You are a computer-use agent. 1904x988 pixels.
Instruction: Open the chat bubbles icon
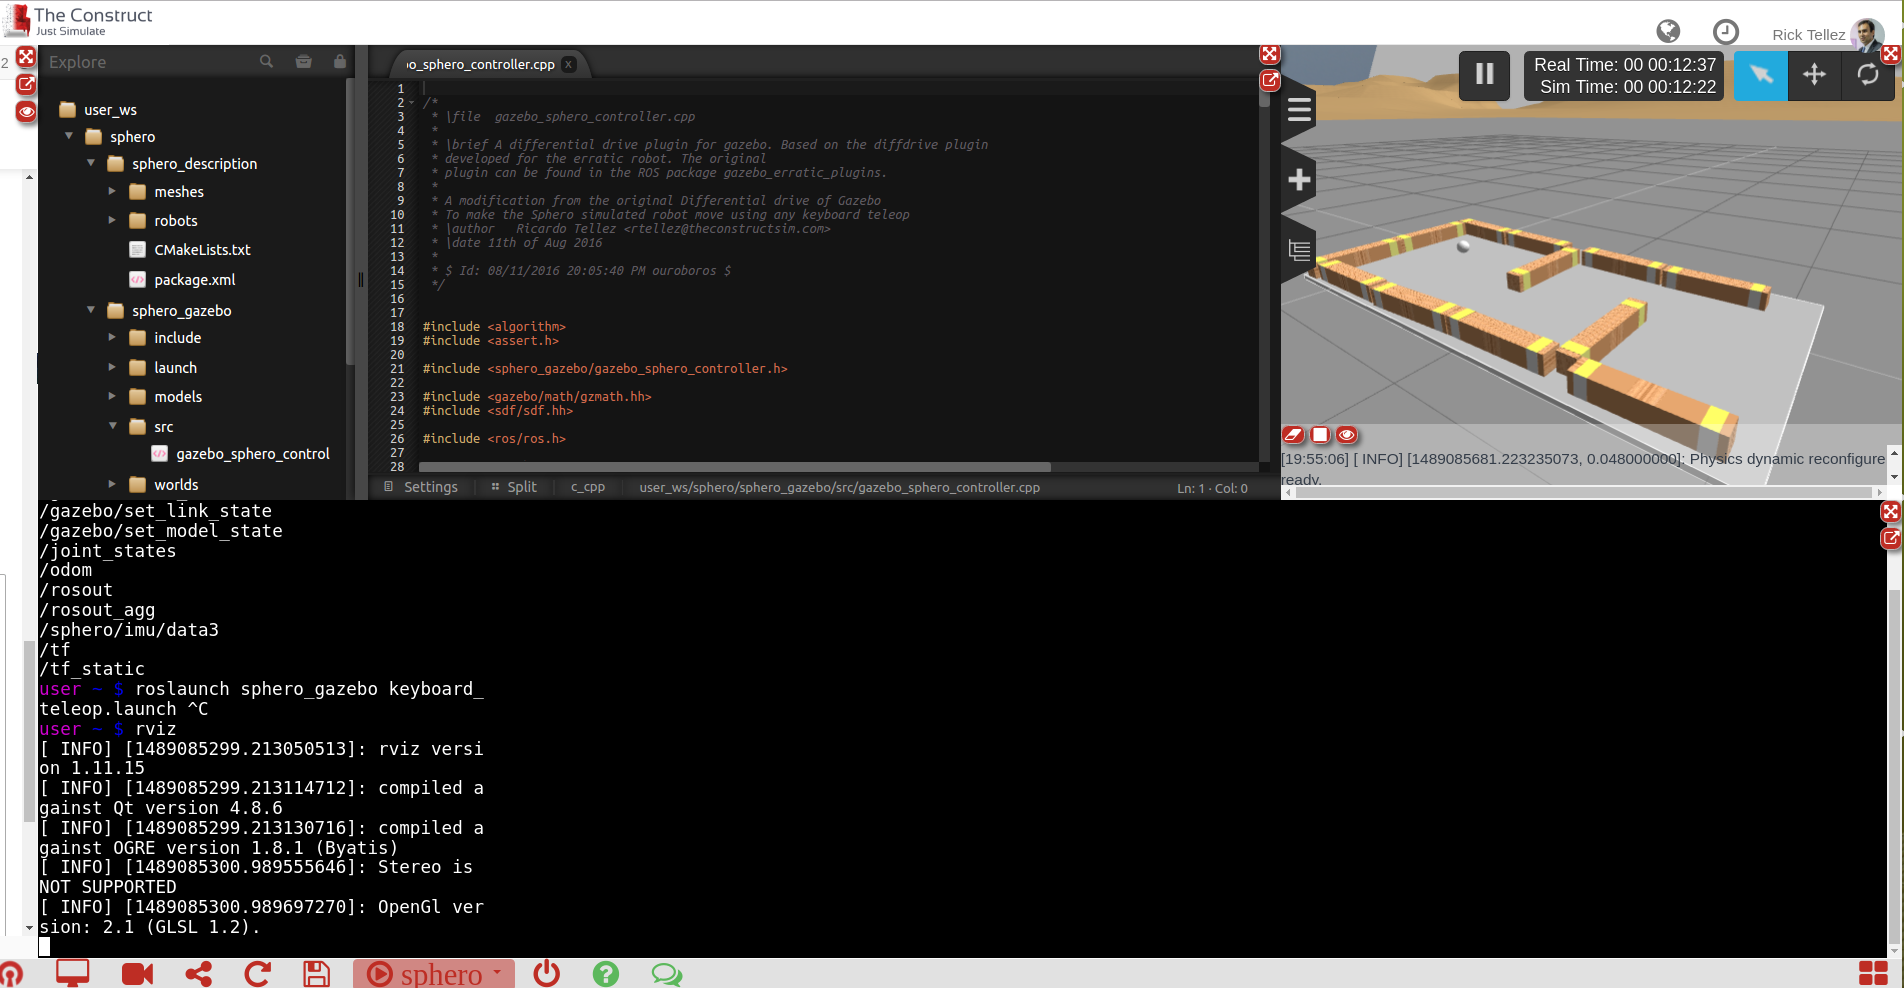[666, 974]
